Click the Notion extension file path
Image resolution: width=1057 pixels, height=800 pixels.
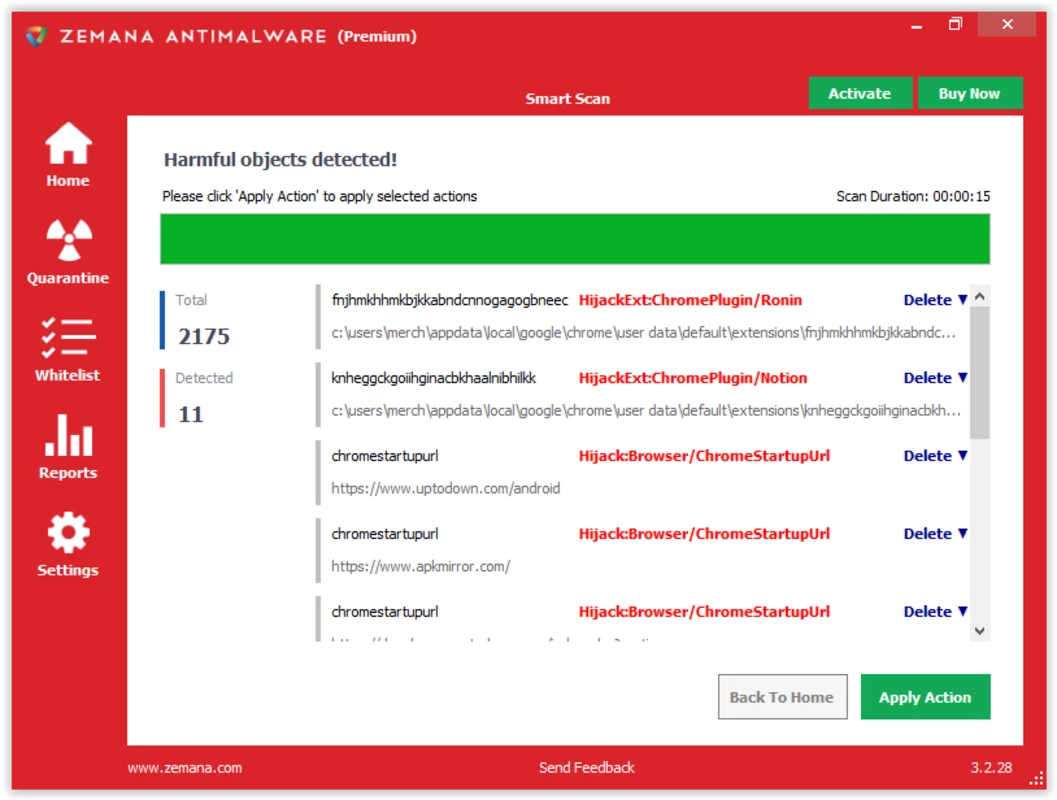point(646,410)
